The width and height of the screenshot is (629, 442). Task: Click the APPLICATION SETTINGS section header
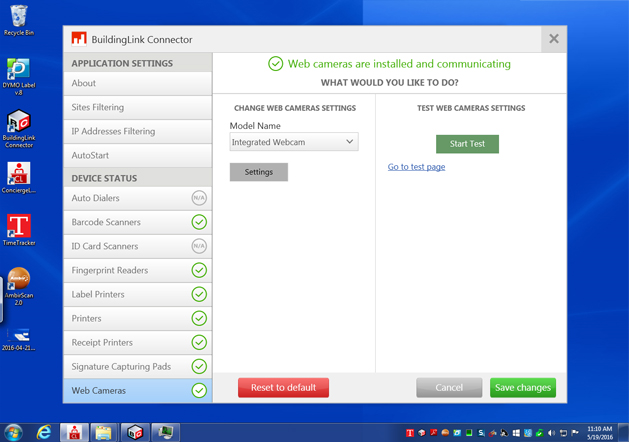click(138, 63)
